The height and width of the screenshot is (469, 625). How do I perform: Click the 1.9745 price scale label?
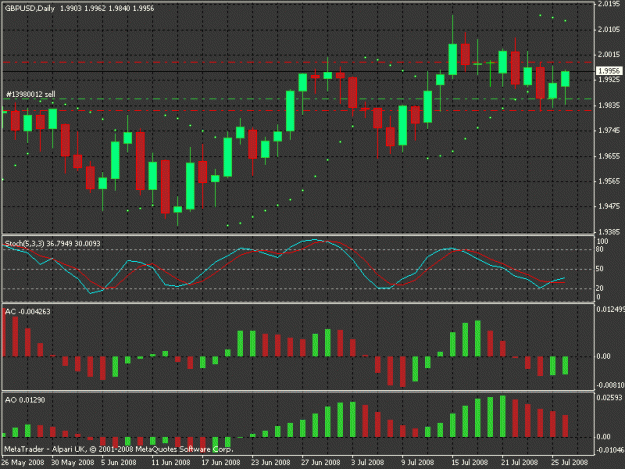tap(609, 130)
